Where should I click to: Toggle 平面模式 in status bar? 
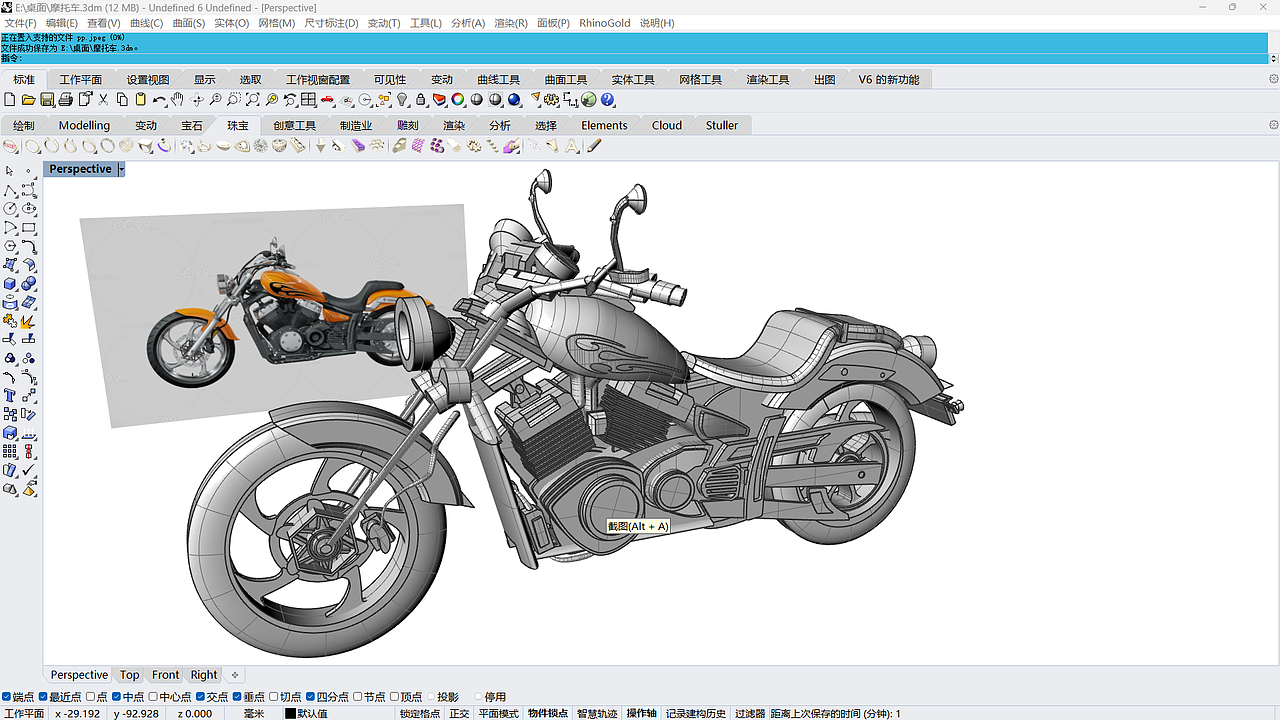pyautogui.click(x=498, y=714)
